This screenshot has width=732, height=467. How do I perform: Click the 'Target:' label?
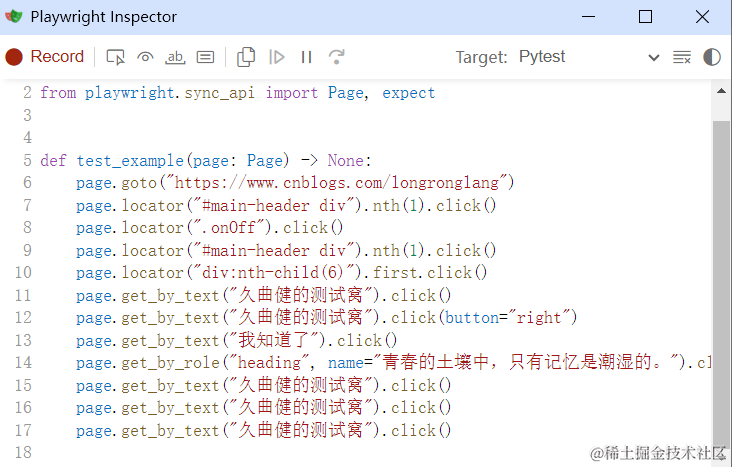tap(481, 57)
